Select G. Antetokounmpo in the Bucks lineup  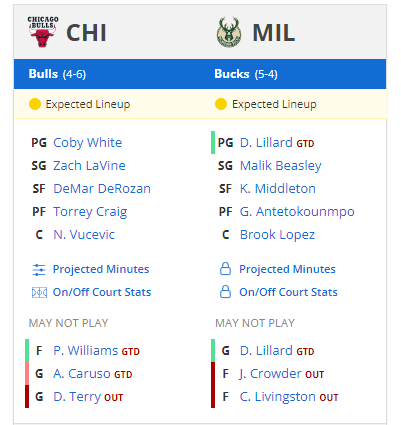pos(297,212)
